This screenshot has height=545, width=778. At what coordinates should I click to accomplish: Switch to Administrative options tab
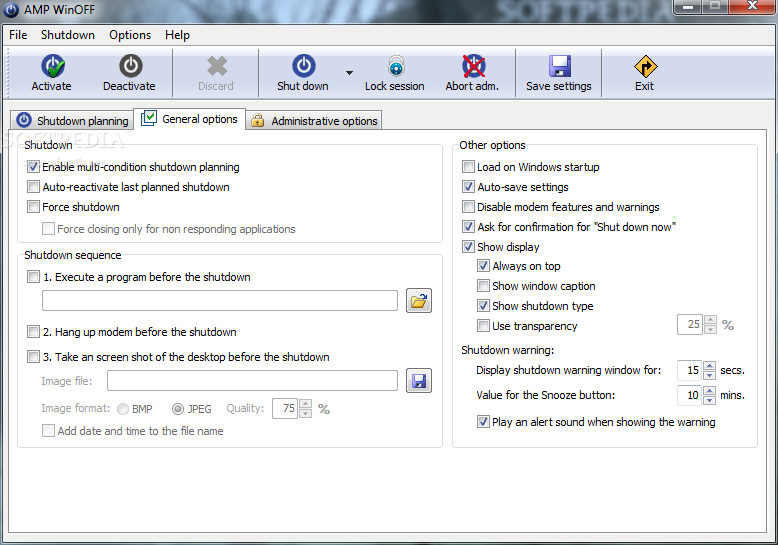coord(314,121)
